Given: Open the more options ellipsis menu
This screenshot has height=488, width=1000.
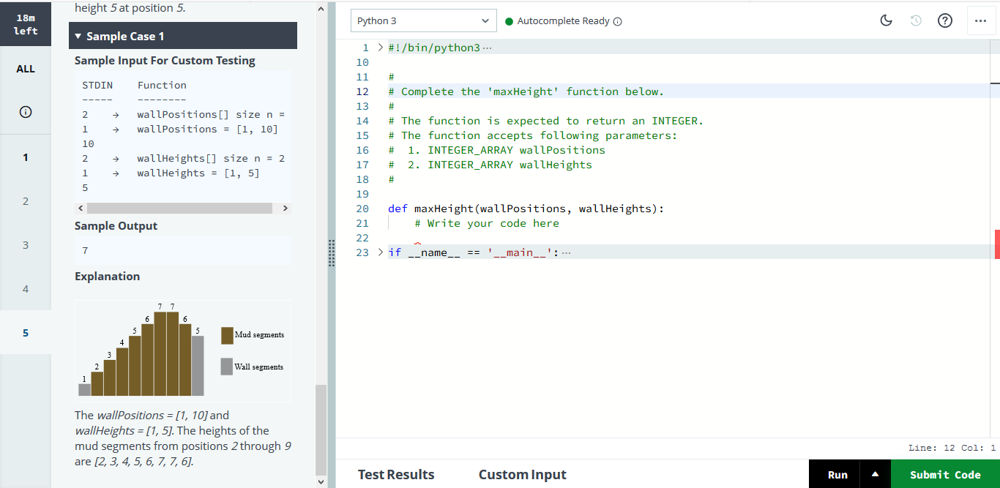Looking at the screenshot, I should pos(981,20).
